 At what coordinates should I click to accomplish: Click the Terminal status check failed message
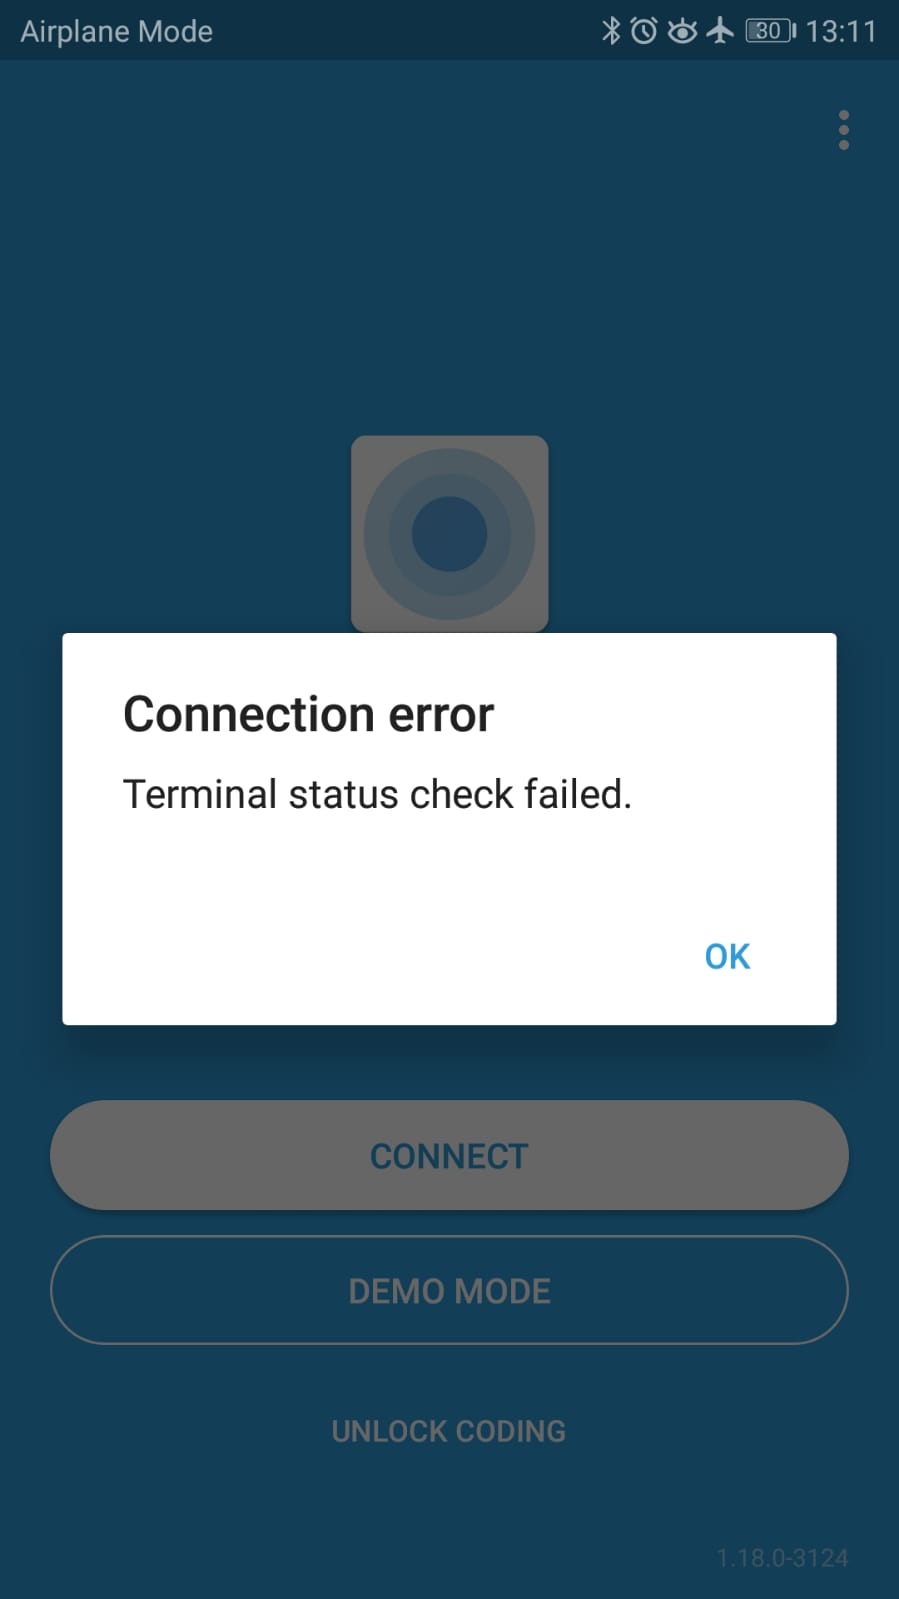click(377, 794)
